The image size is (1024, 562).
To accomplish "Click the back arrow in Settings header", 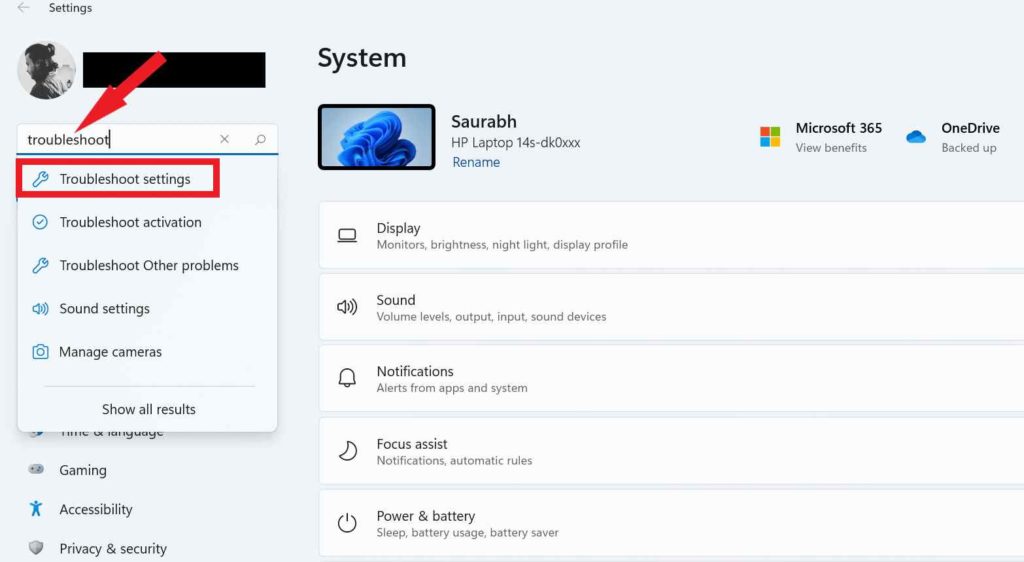I will point(24,8).
